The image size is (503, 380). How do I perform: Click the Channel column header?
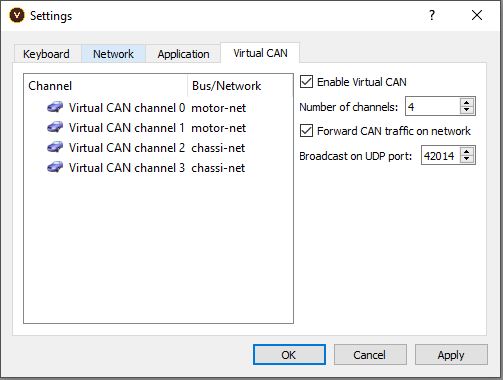click(x=105, y=86)
